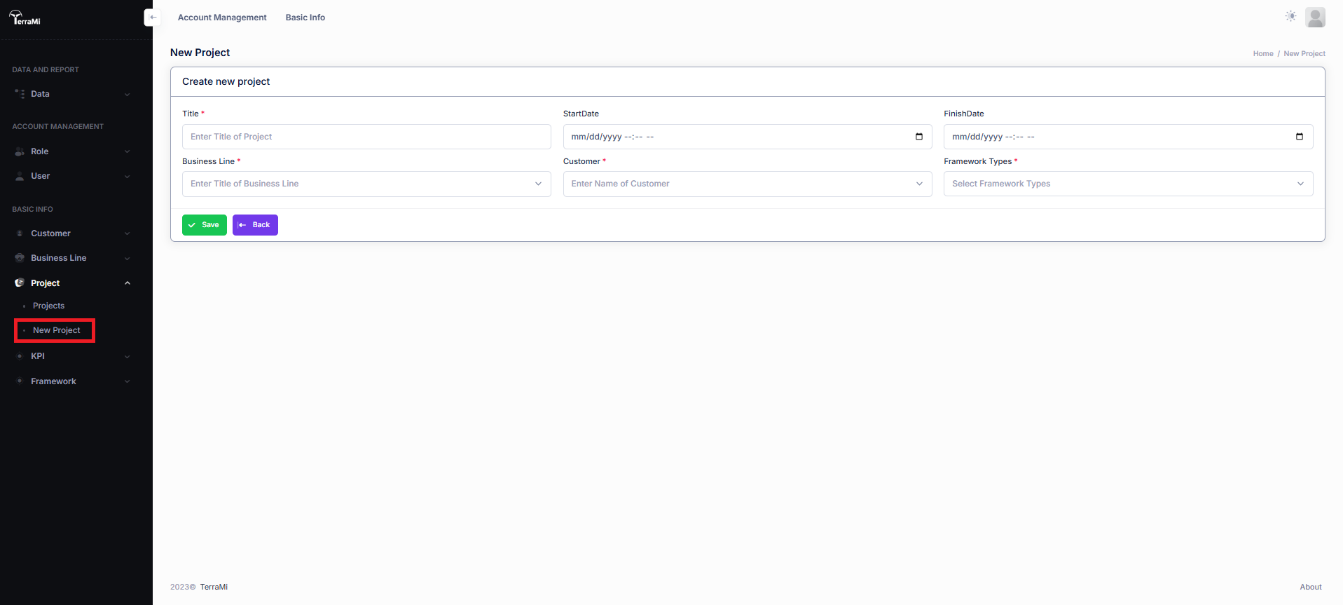This screenshot has width=1343, height=605.
Task: Collapse the sidebar with arrow toggle
Action: pos(152,17)
